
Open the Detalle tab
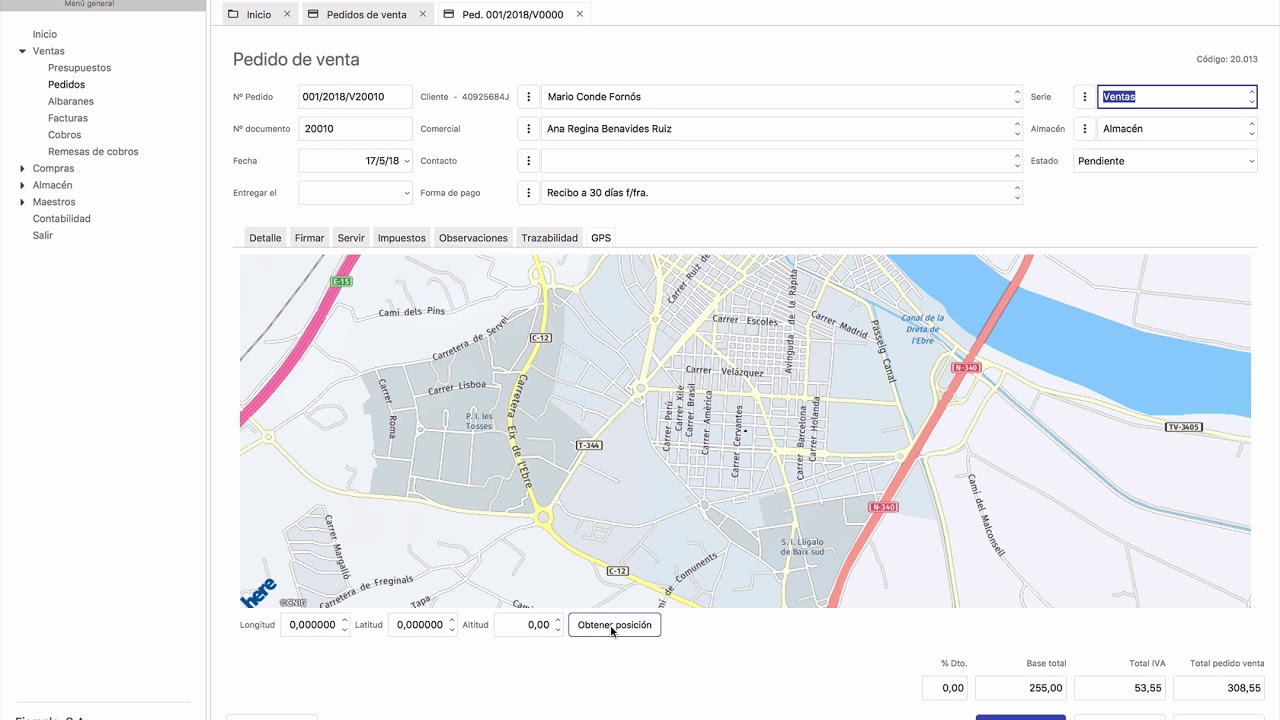[265, 238]
